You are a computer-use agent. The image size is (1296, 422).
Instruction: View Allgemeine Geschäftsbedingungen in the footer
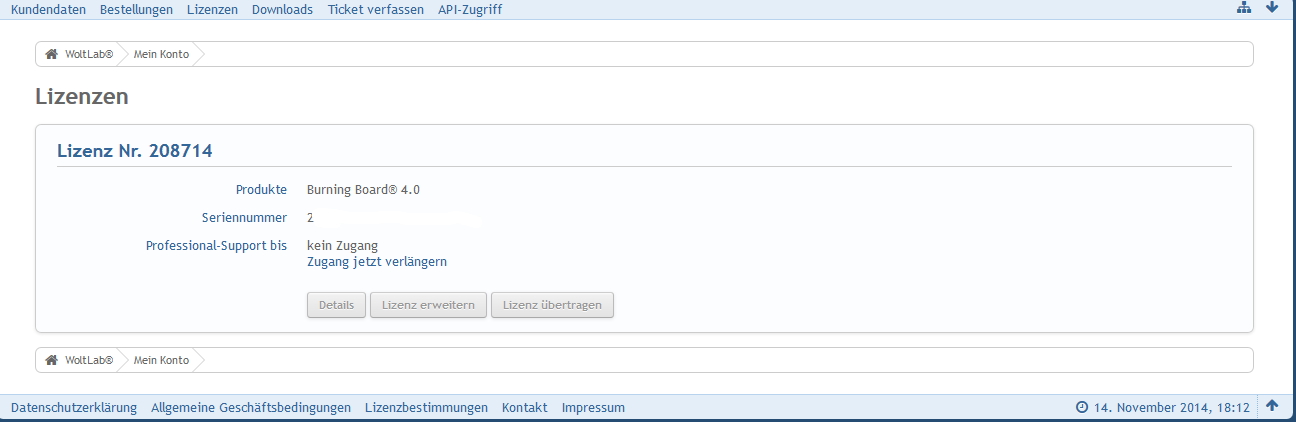pyautogui.click(x=251, y=407)
